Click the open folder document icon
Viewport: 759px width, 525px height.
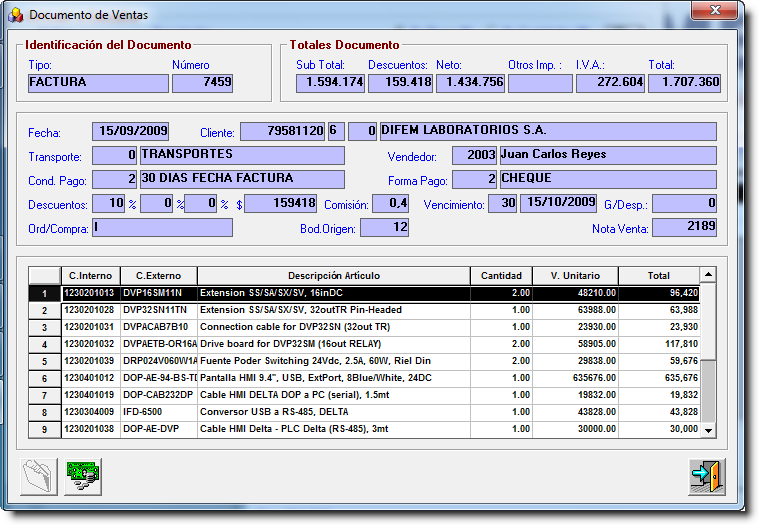click(x=39, y=476)
